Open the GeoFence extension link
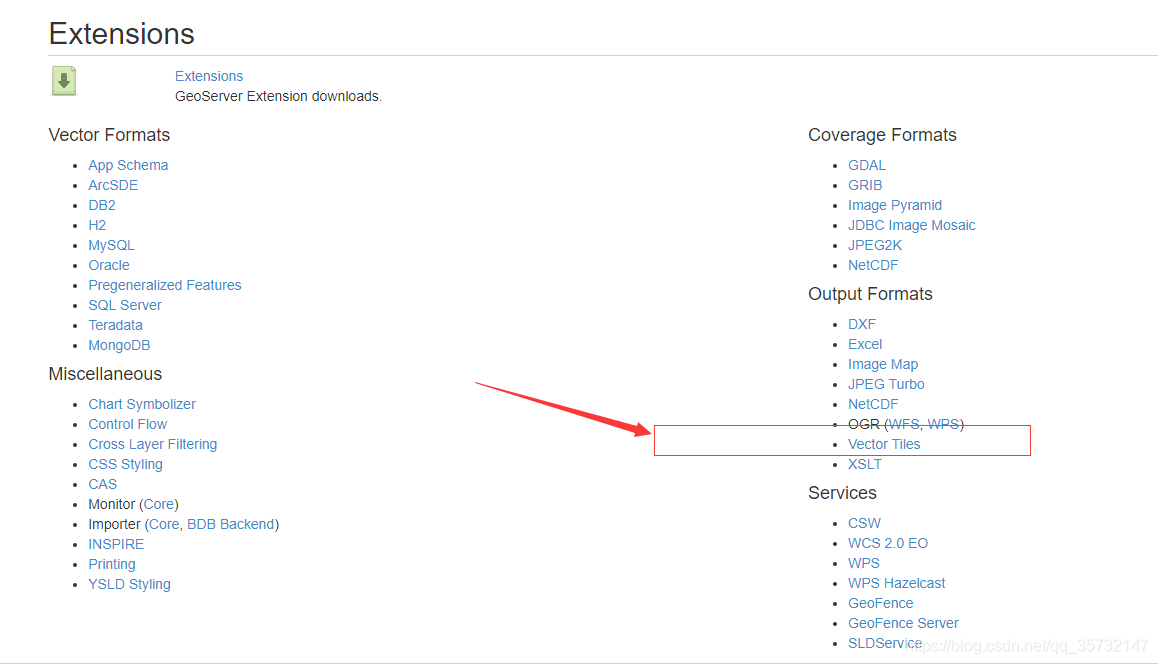 880,603
